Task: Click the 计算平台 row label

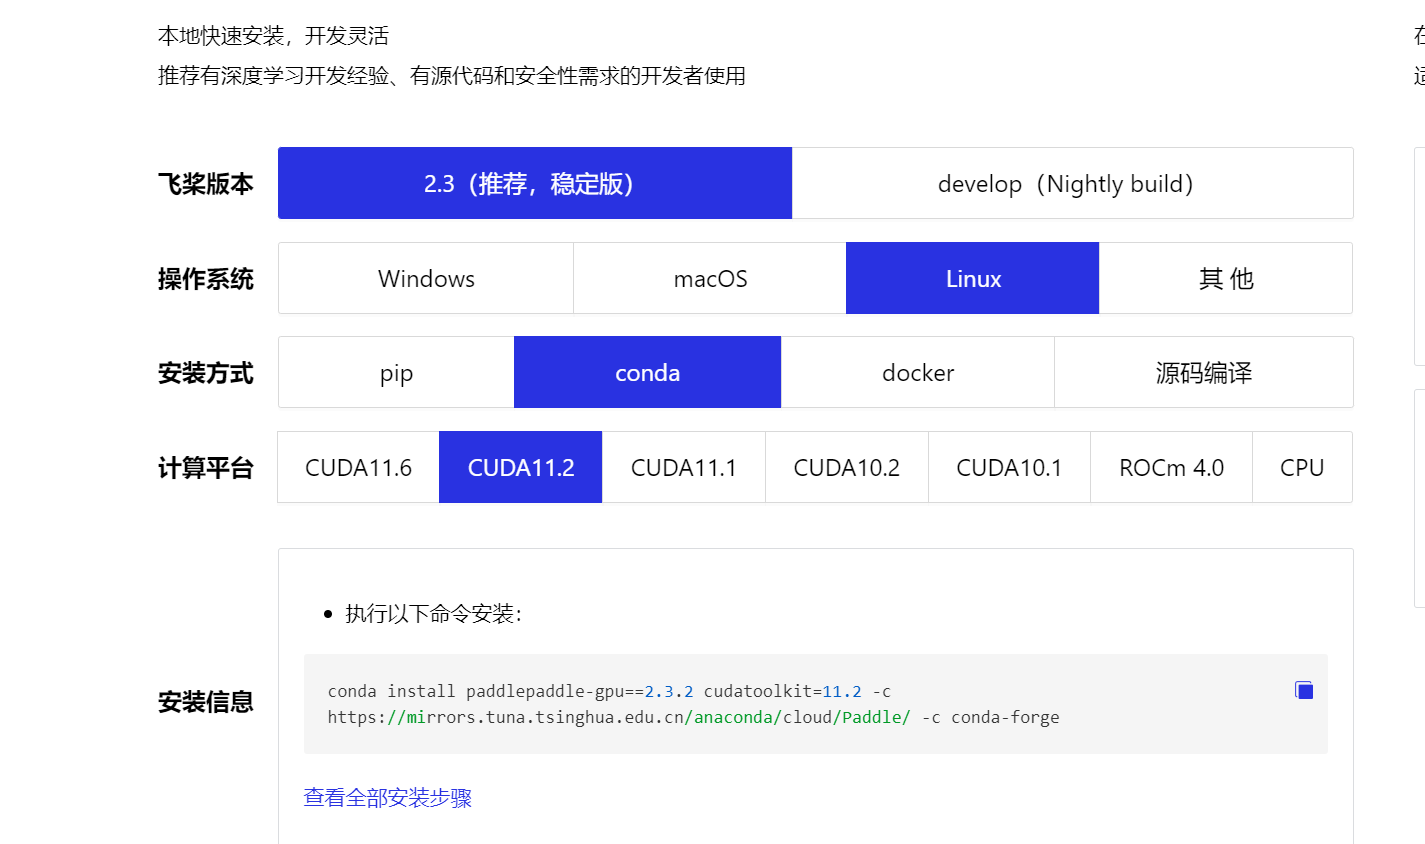Action: [206, 467]
